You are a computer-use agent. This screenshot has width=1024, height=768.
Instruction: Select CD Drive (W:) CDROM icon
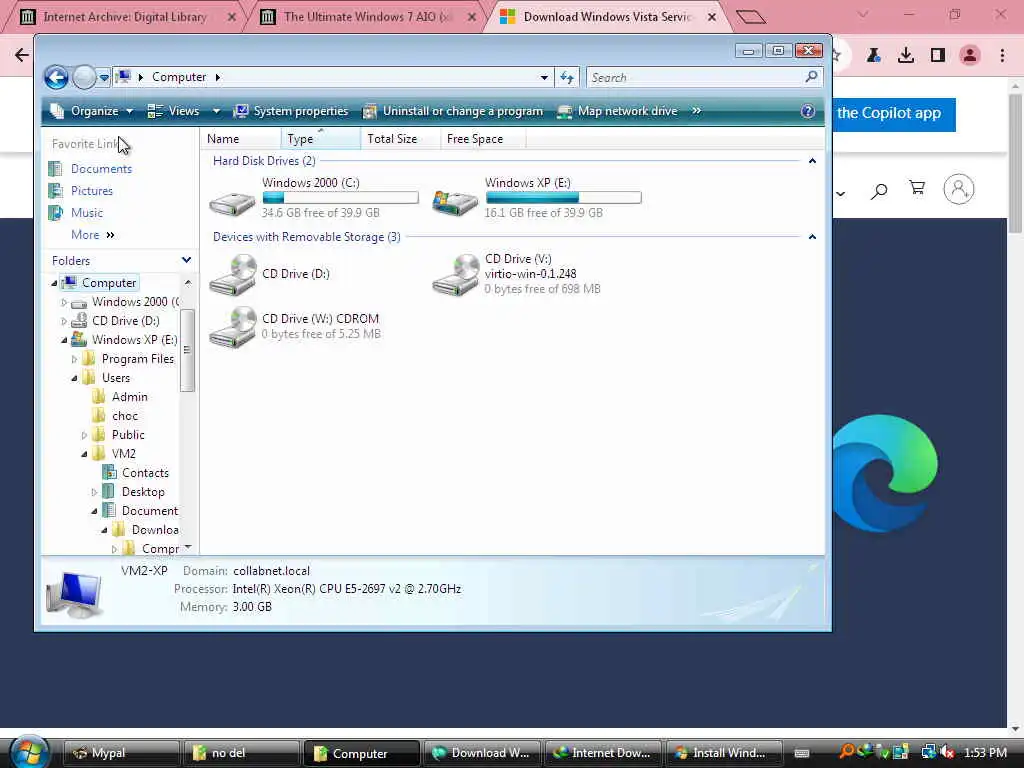click(232, 327)
